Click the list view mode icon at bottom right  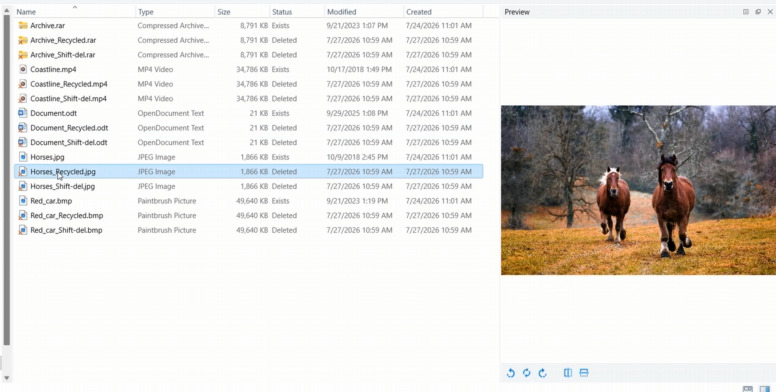[x=748, y=389]
